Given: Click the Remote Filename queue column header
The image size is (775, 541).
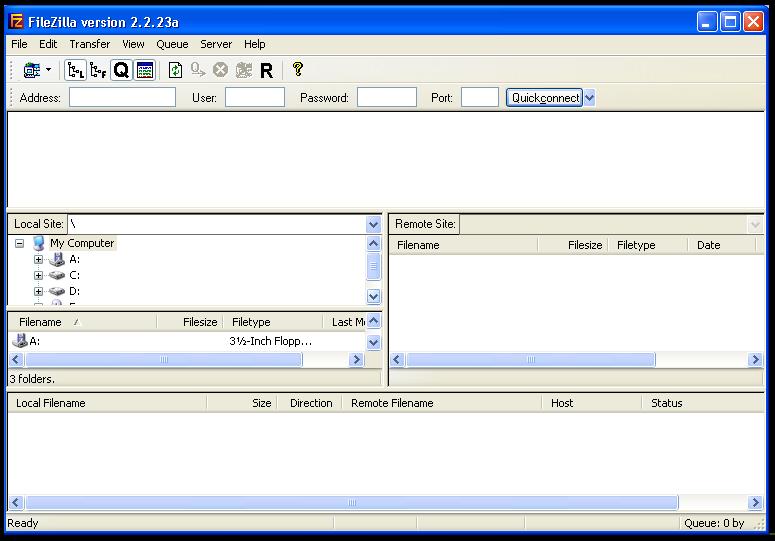Looking at the screenshot, I should (x=442, y=403).
